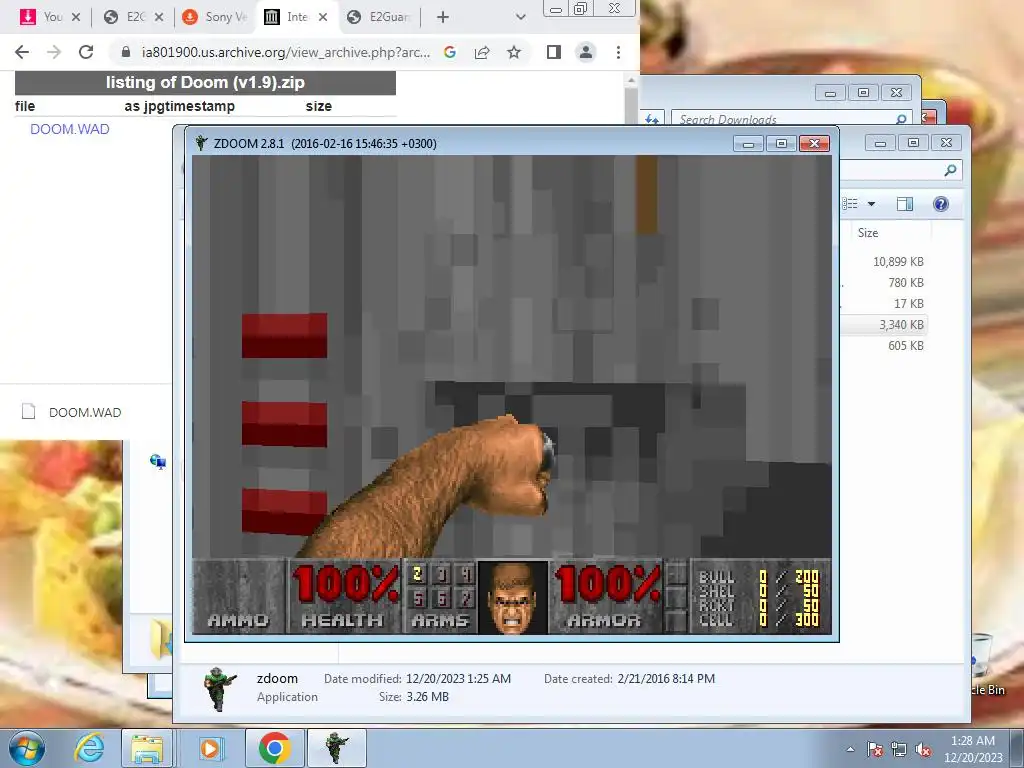The image size is (1024, 768).
Task: Toggle Chrome side panel icon
Action: (554, 52)
